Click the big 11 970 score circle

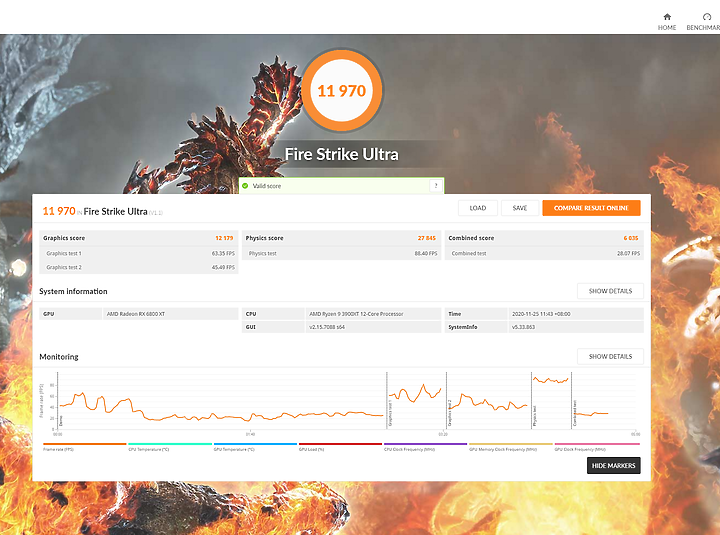coord(342,90)
